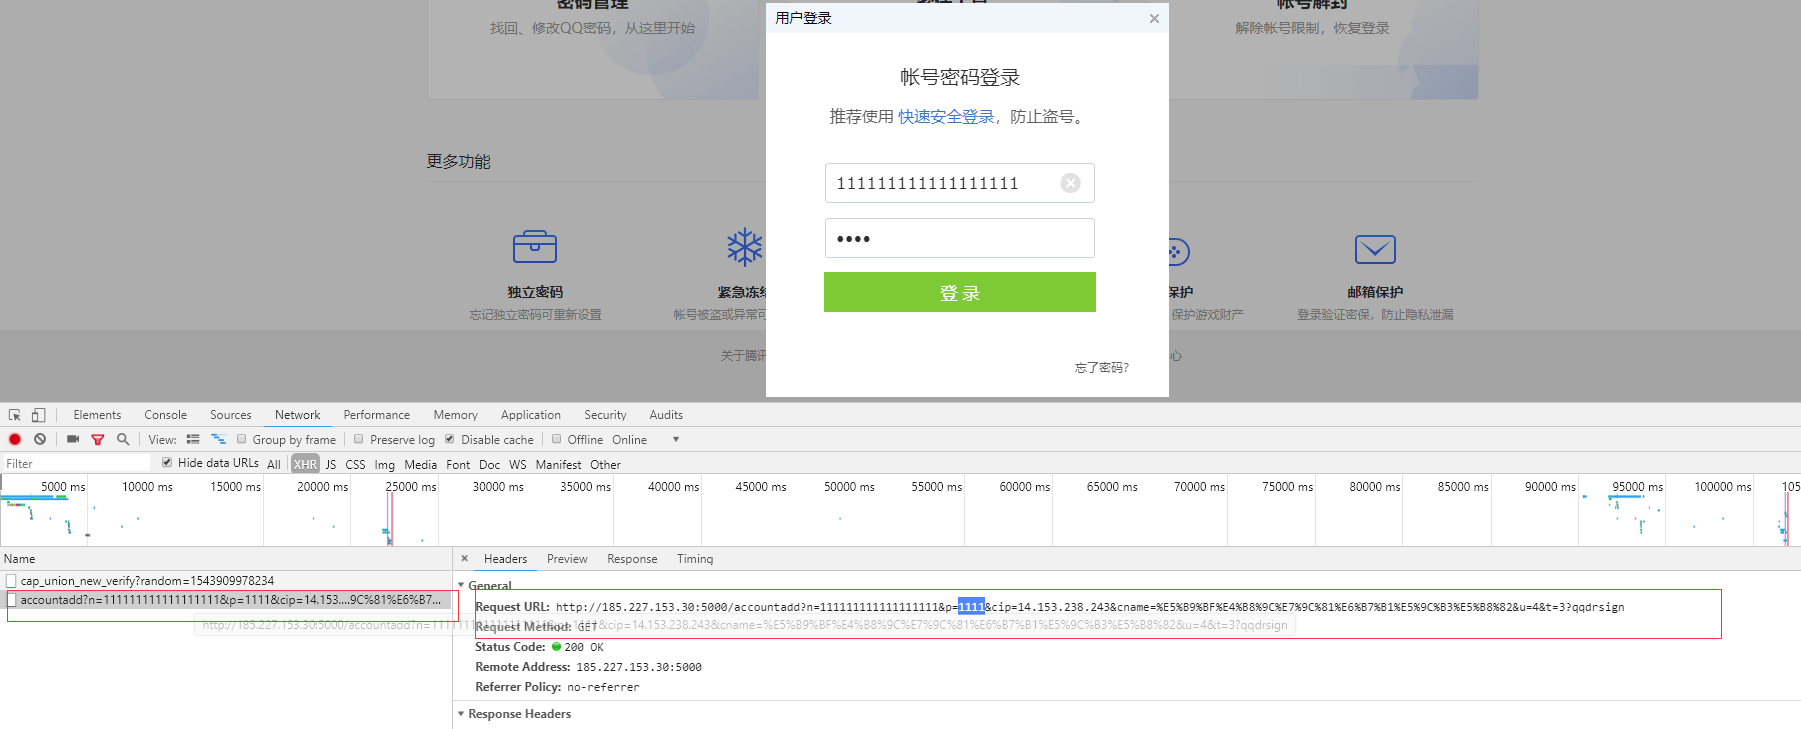Toggle Group by frame checkbox

point(242,439)
